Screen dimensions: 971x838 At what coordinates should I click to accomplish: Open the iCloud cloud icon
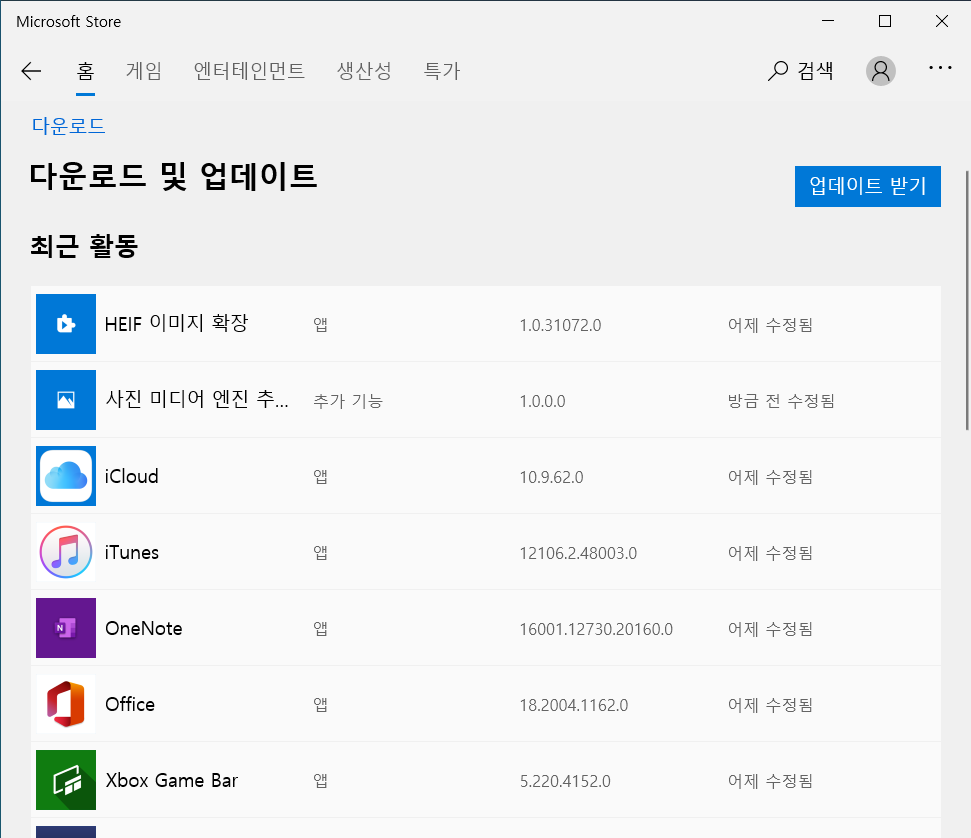(66, 476)
